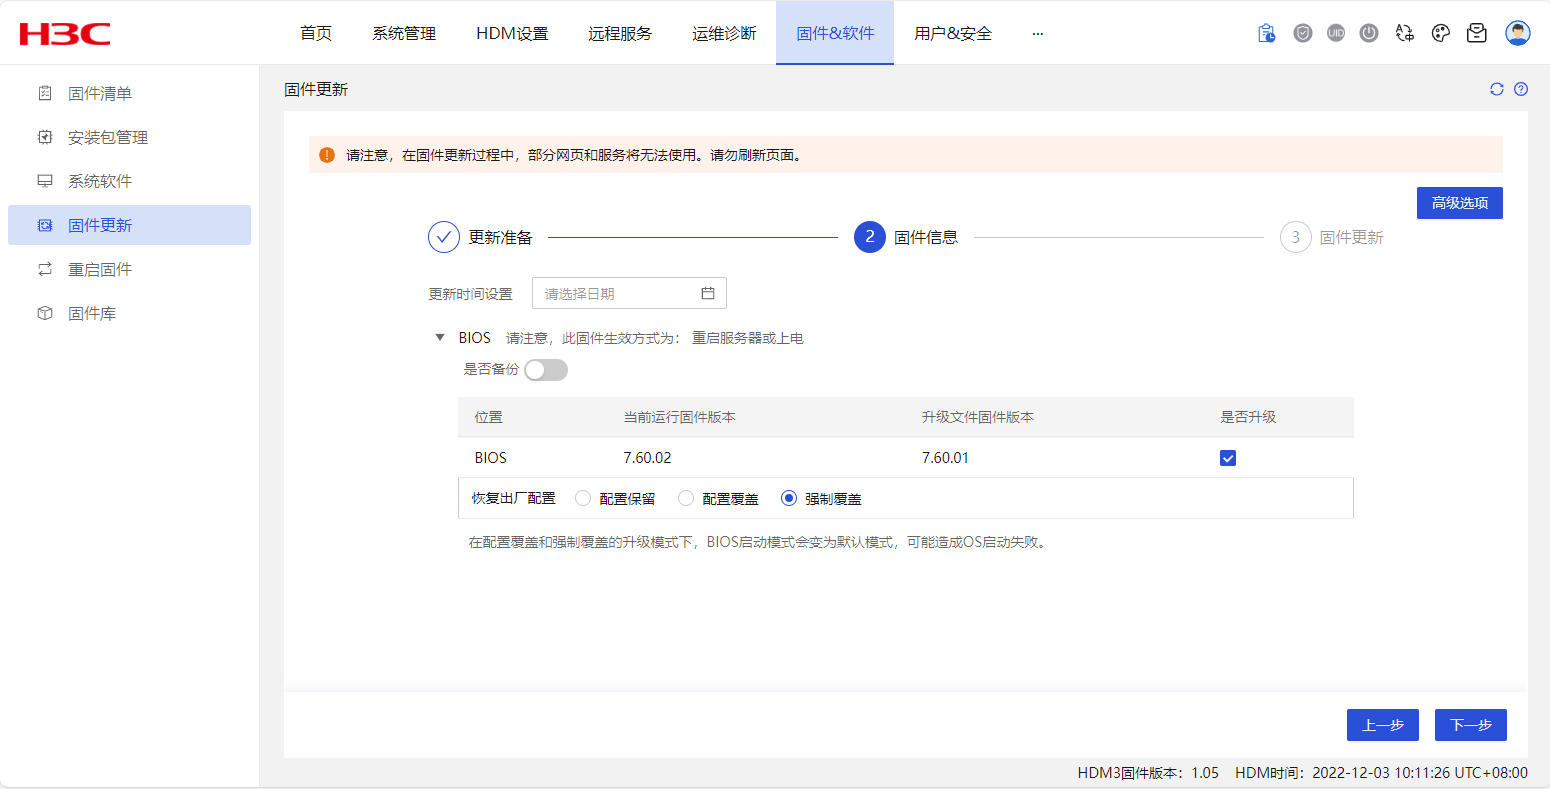Click the 安装包管理 sidebar icon

[x=44, y=137]
